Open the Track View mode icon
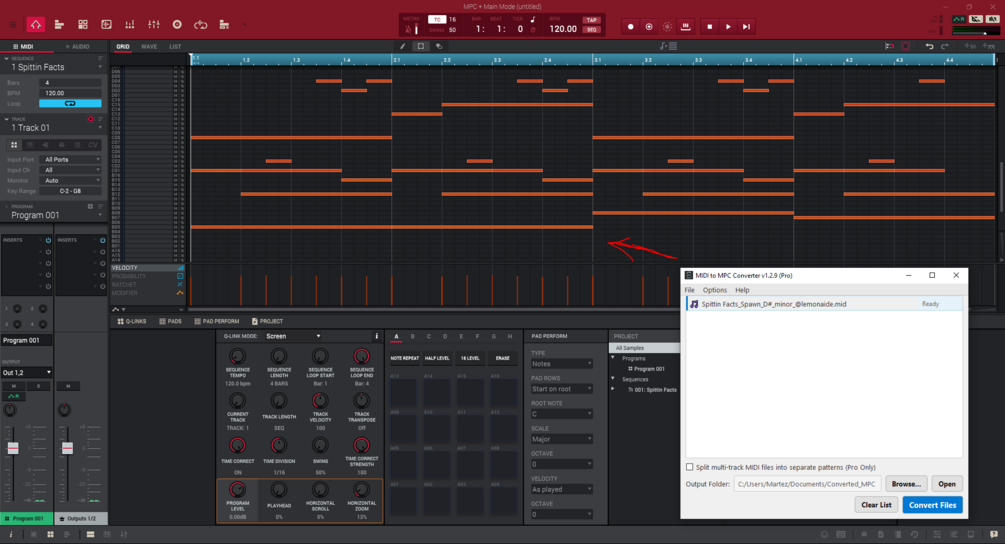The height and width of the screenshot is (544, 1005). click(x=59, y=24)
